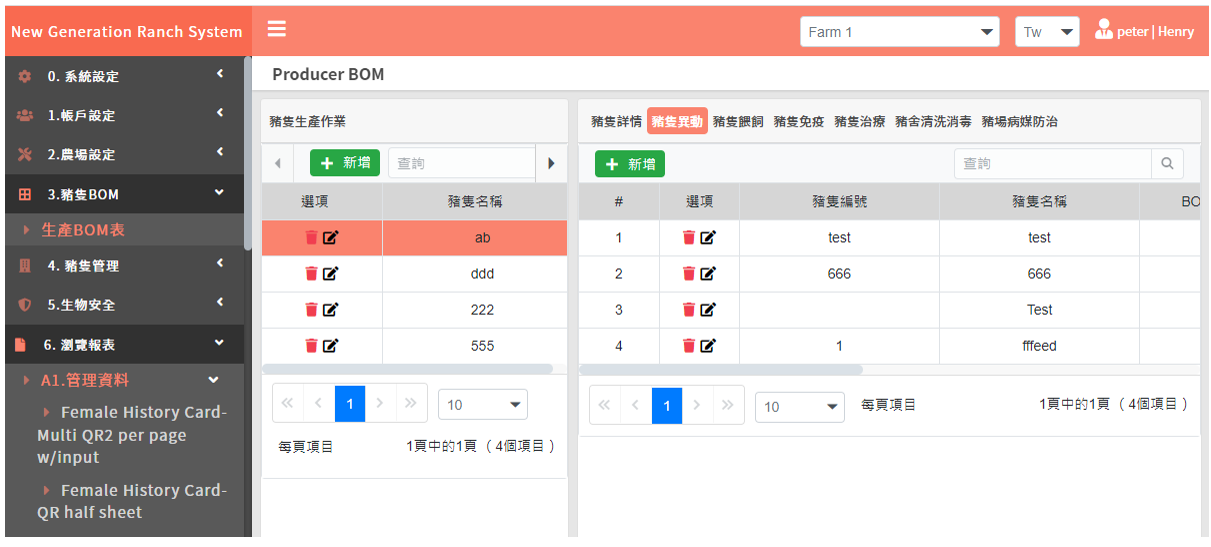Click the hamburger menu icon in header

[277, 30]
